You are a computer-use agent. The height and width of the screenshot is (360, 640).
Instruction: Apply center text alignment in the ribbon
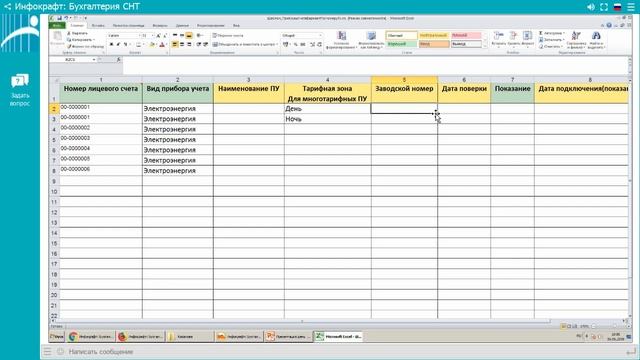coord(182,44)
